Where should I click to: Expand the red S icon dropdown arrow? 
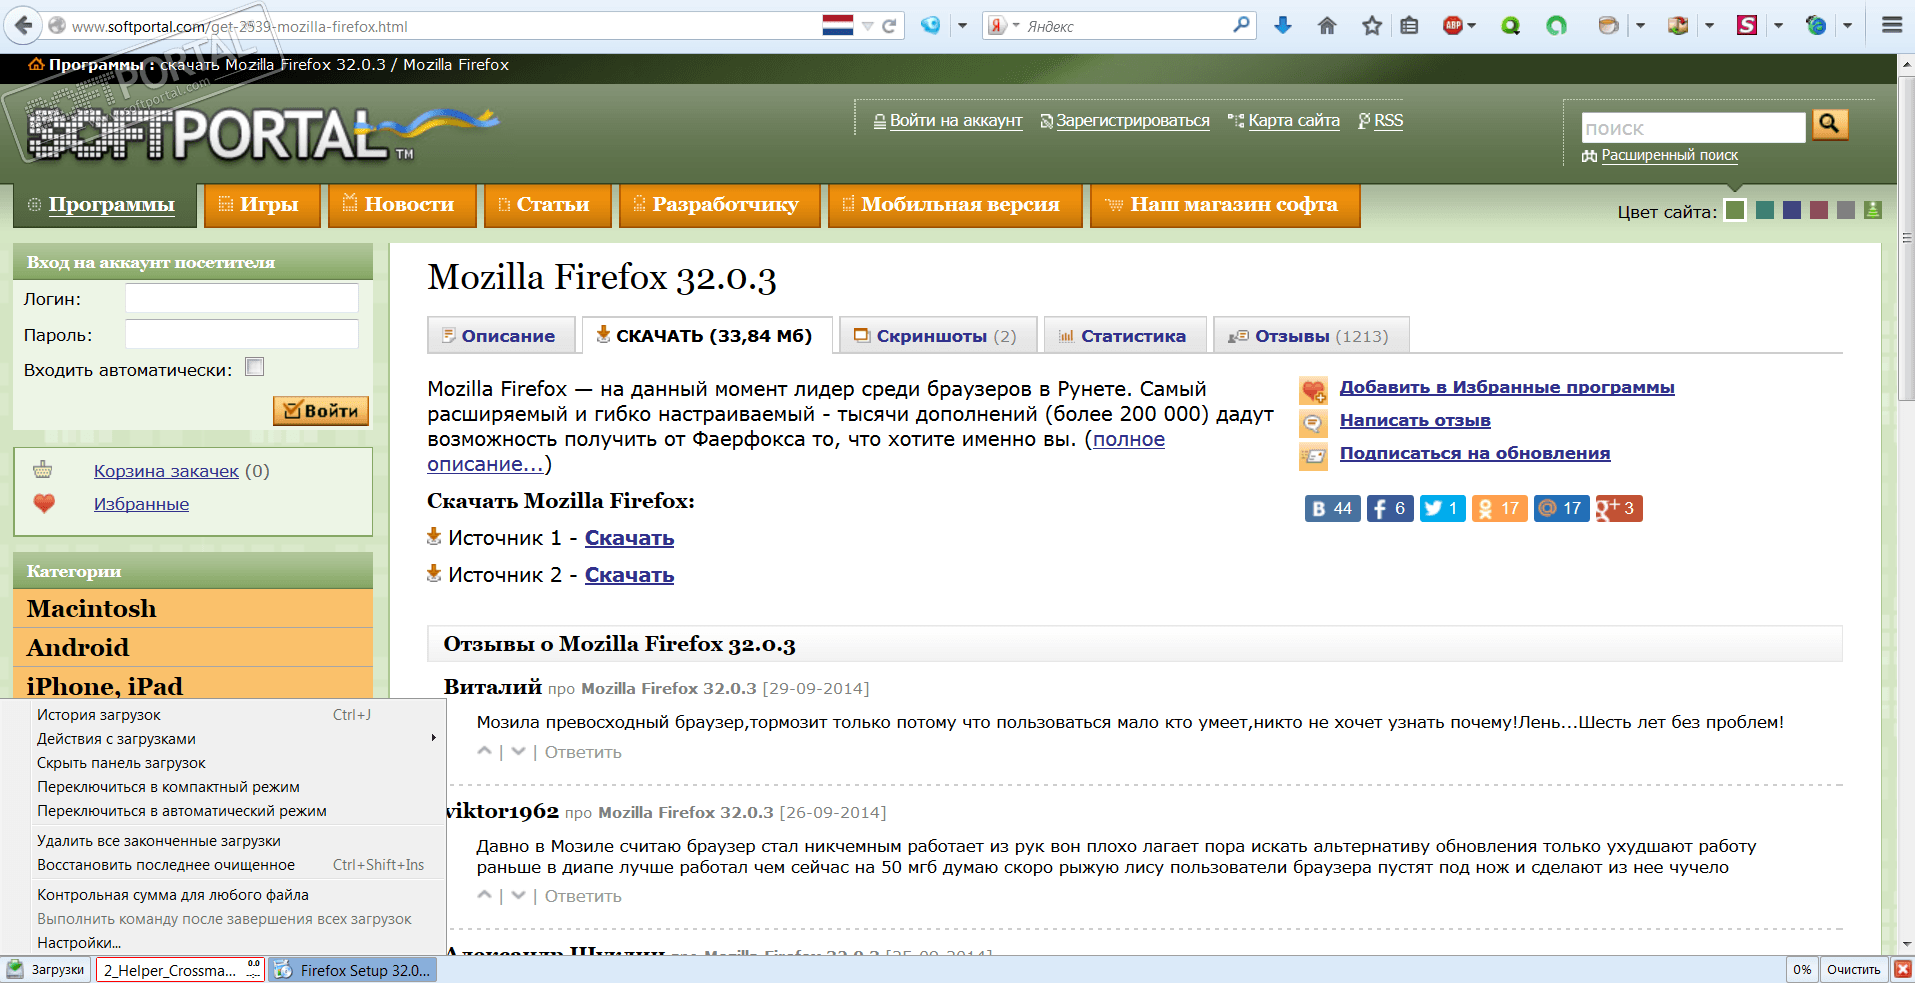point(1778,26)
